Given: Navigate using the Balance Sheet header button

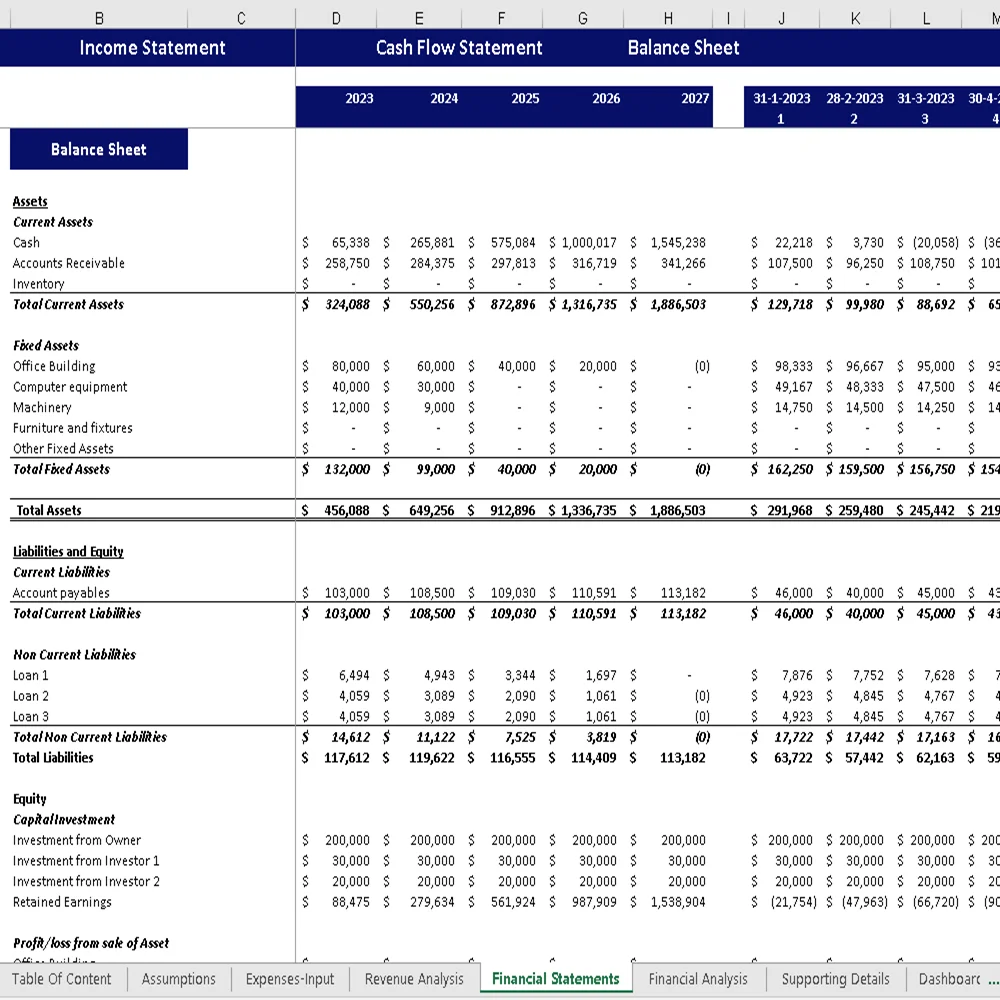Looking at the screenshot, I should tap(683, 47).
